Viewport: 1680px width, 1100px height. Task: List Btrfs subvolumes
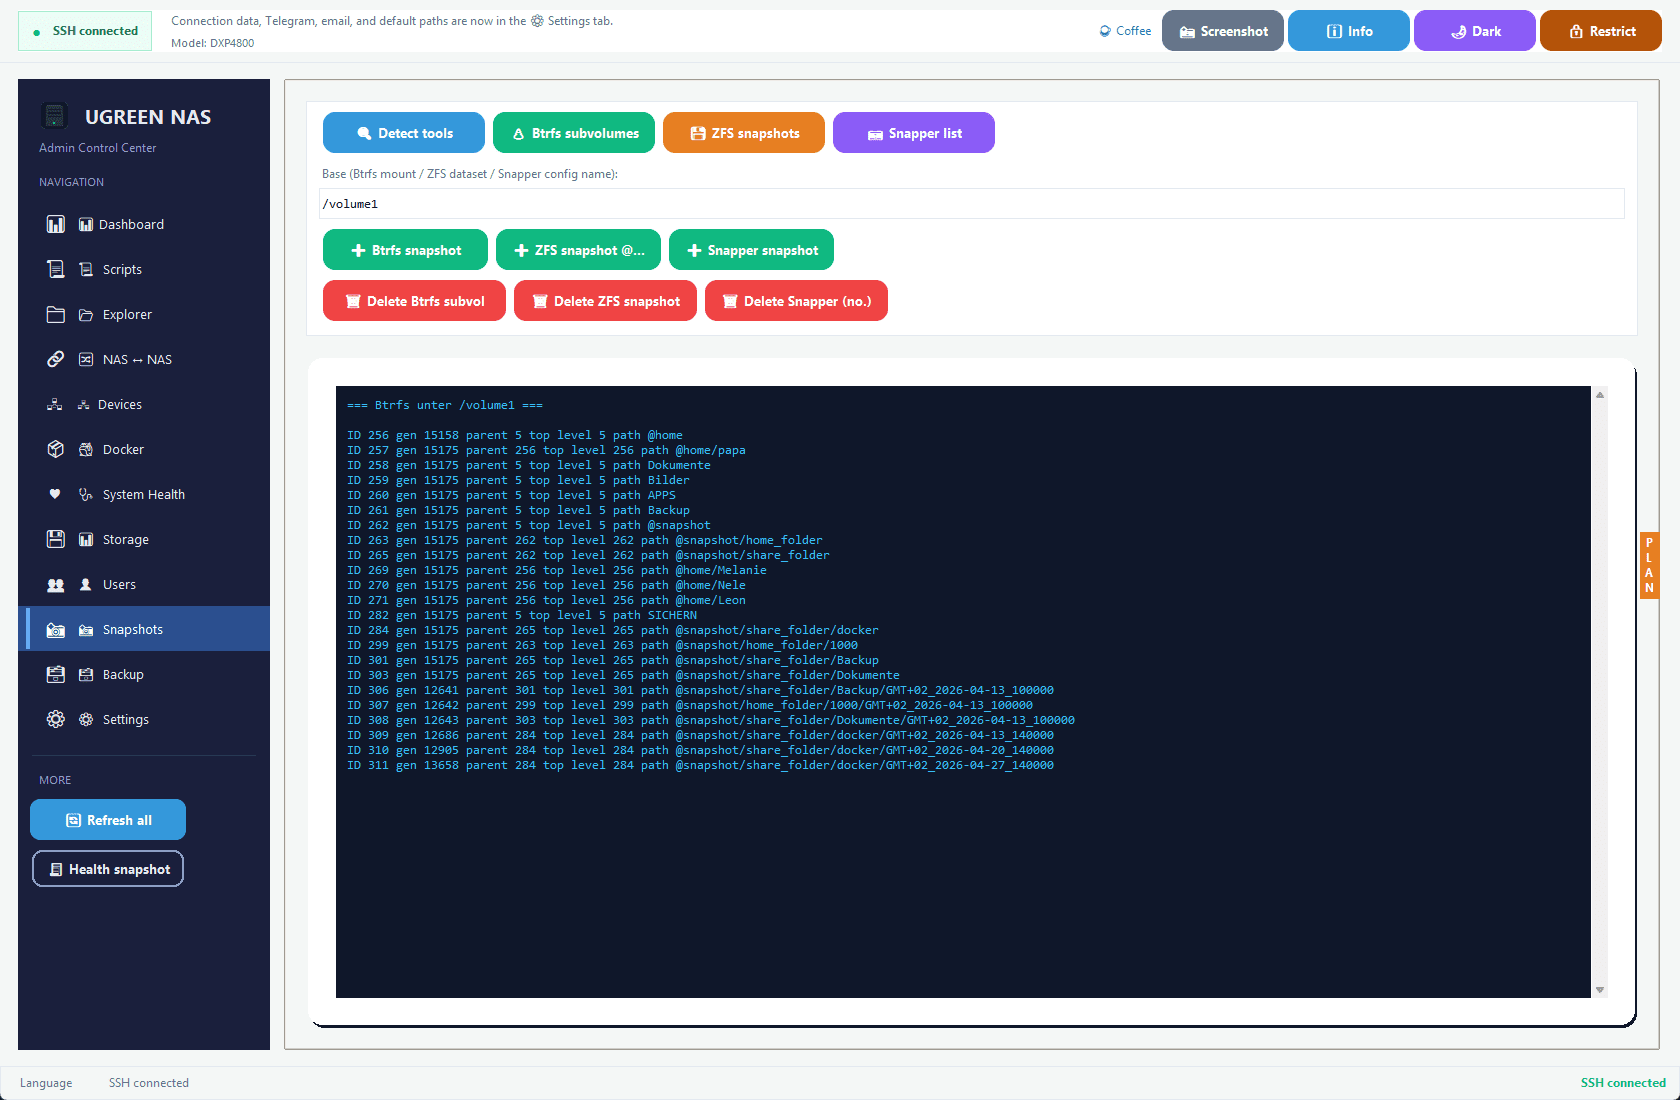click(574, 133)
